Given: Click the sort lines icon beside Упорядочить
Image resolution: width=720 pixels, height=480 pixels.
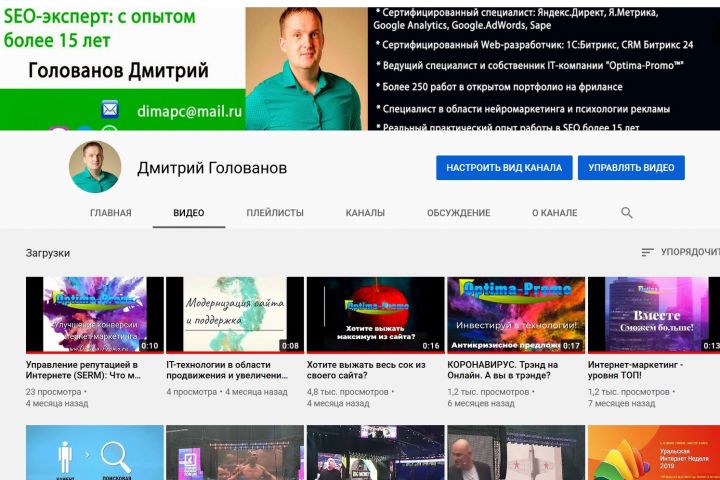Looking at the screenshot, I should 647,252.
